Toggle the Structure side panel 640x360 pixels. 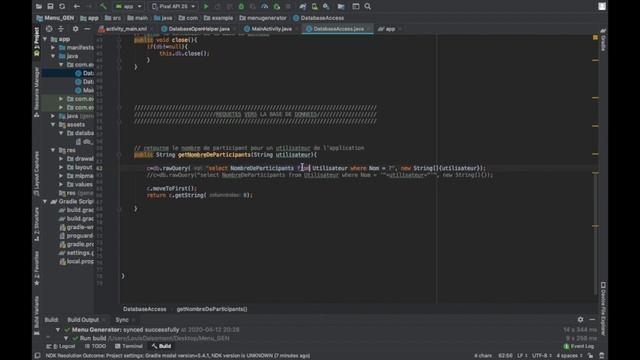(x=37, y=224)
